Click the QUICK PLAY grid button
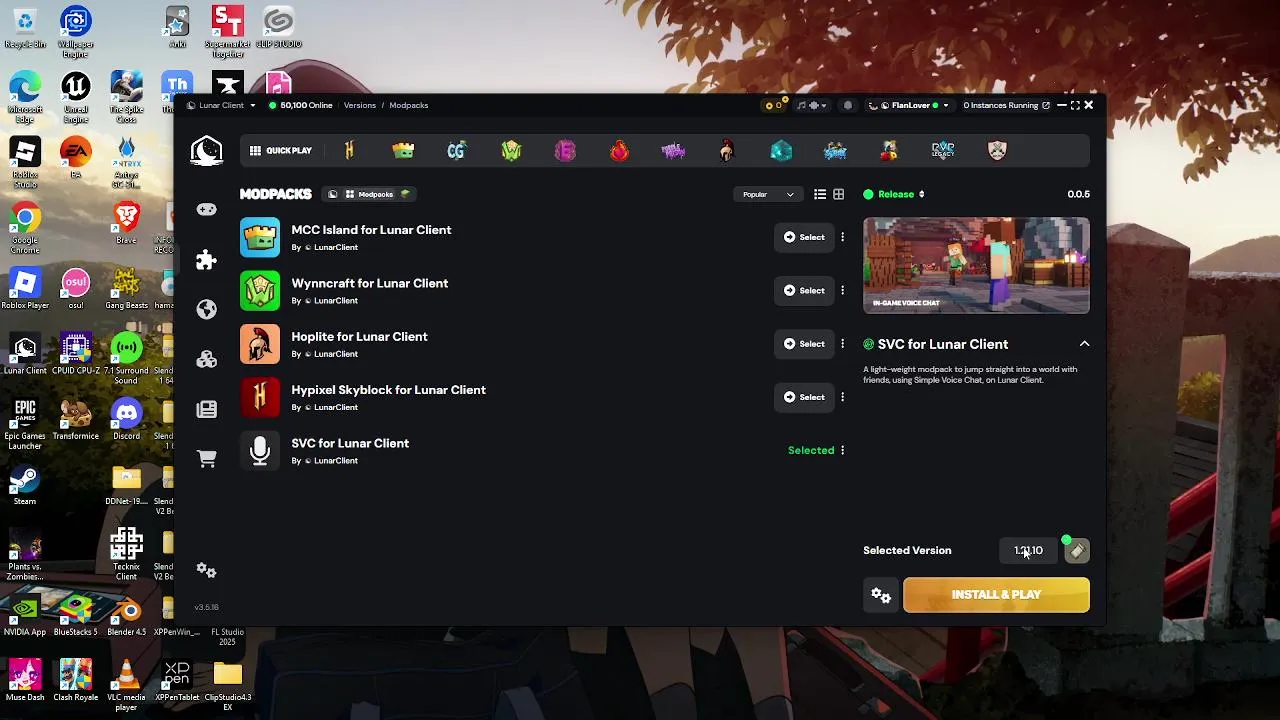The image size is (1280, 720). pos(281,150)
